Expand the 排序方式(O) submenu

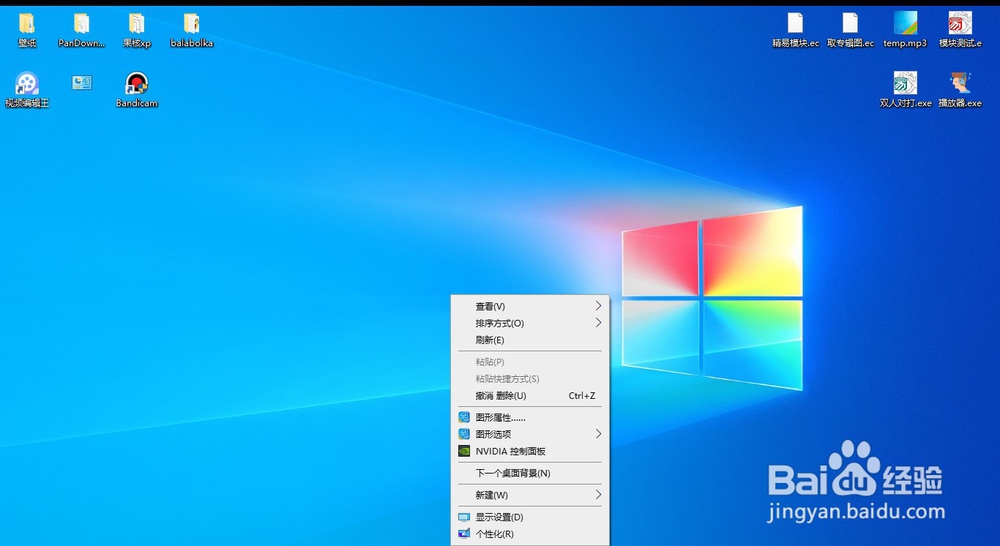pos(530,323)
